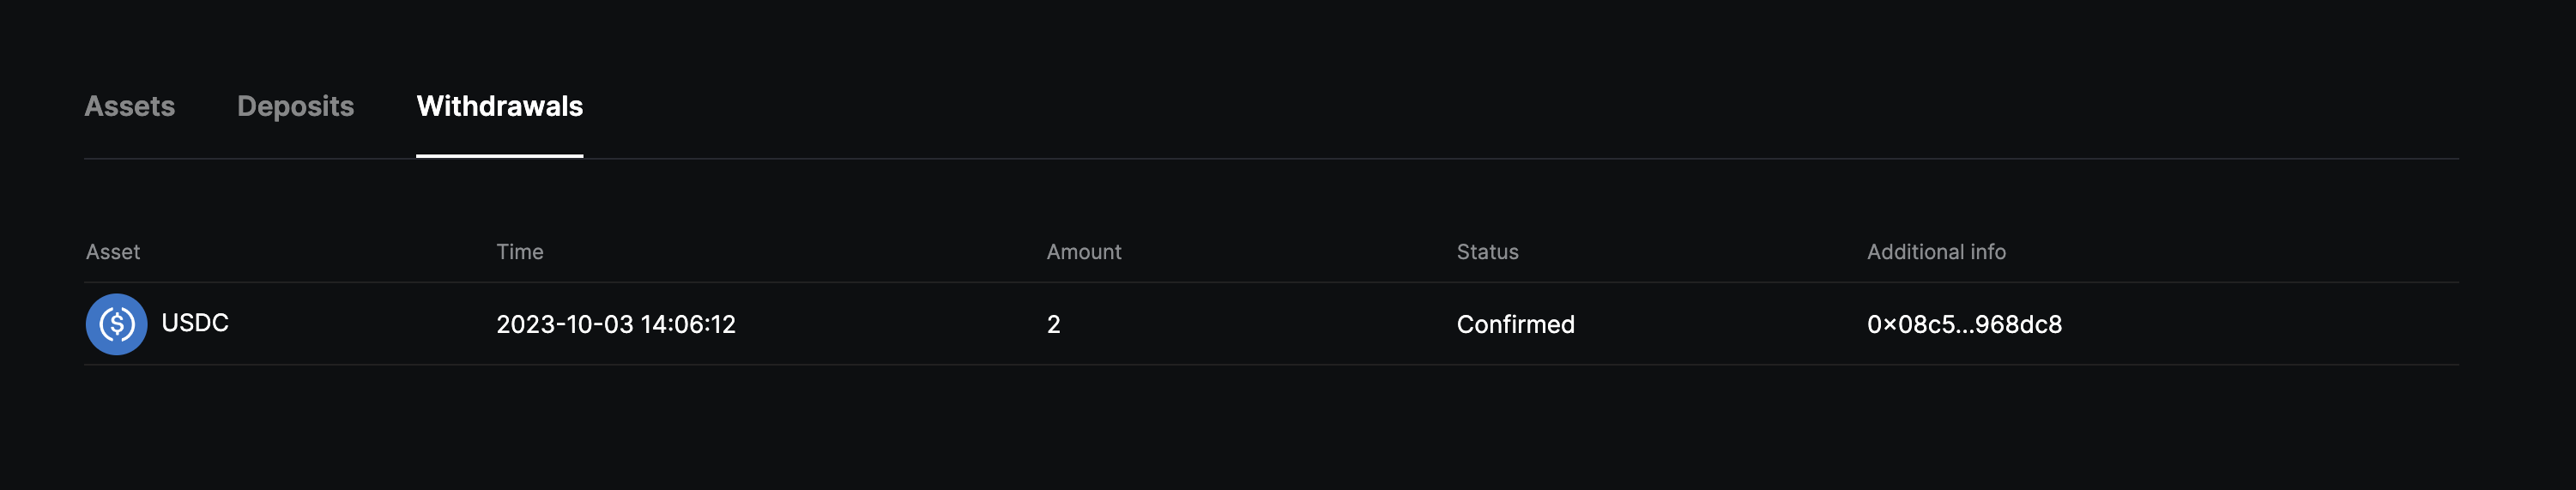Click the Amount column header
Screen dimensions: 2576x490
click(x=1084, y=252)
